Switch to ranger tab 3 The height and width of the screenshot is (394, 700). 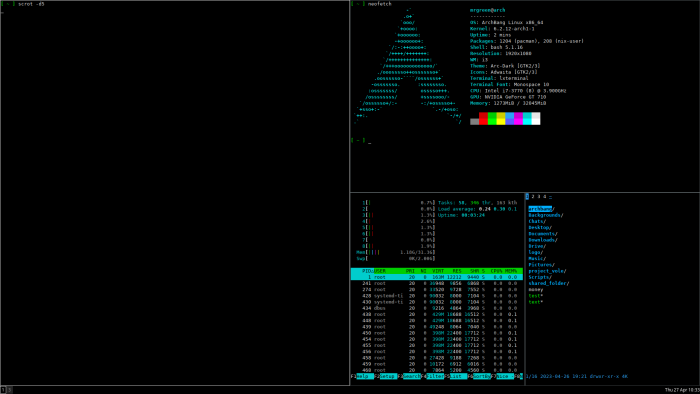coord(538,196)
